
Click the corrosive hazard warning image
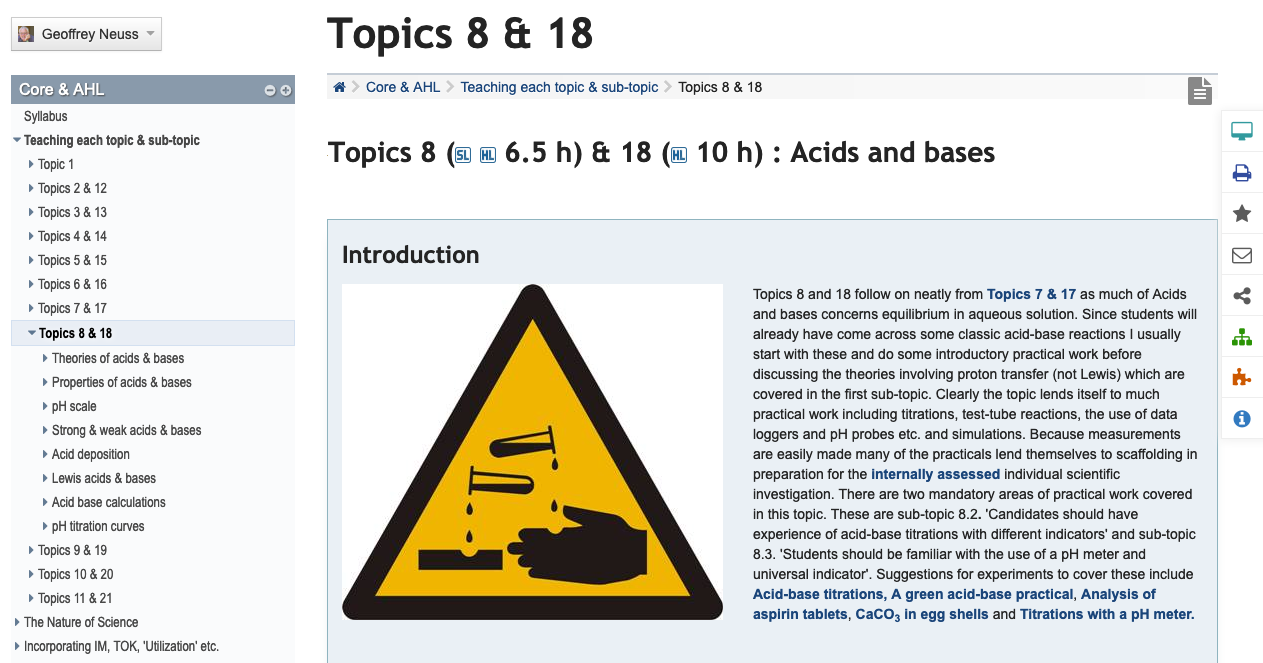click(x=532, y=452)
